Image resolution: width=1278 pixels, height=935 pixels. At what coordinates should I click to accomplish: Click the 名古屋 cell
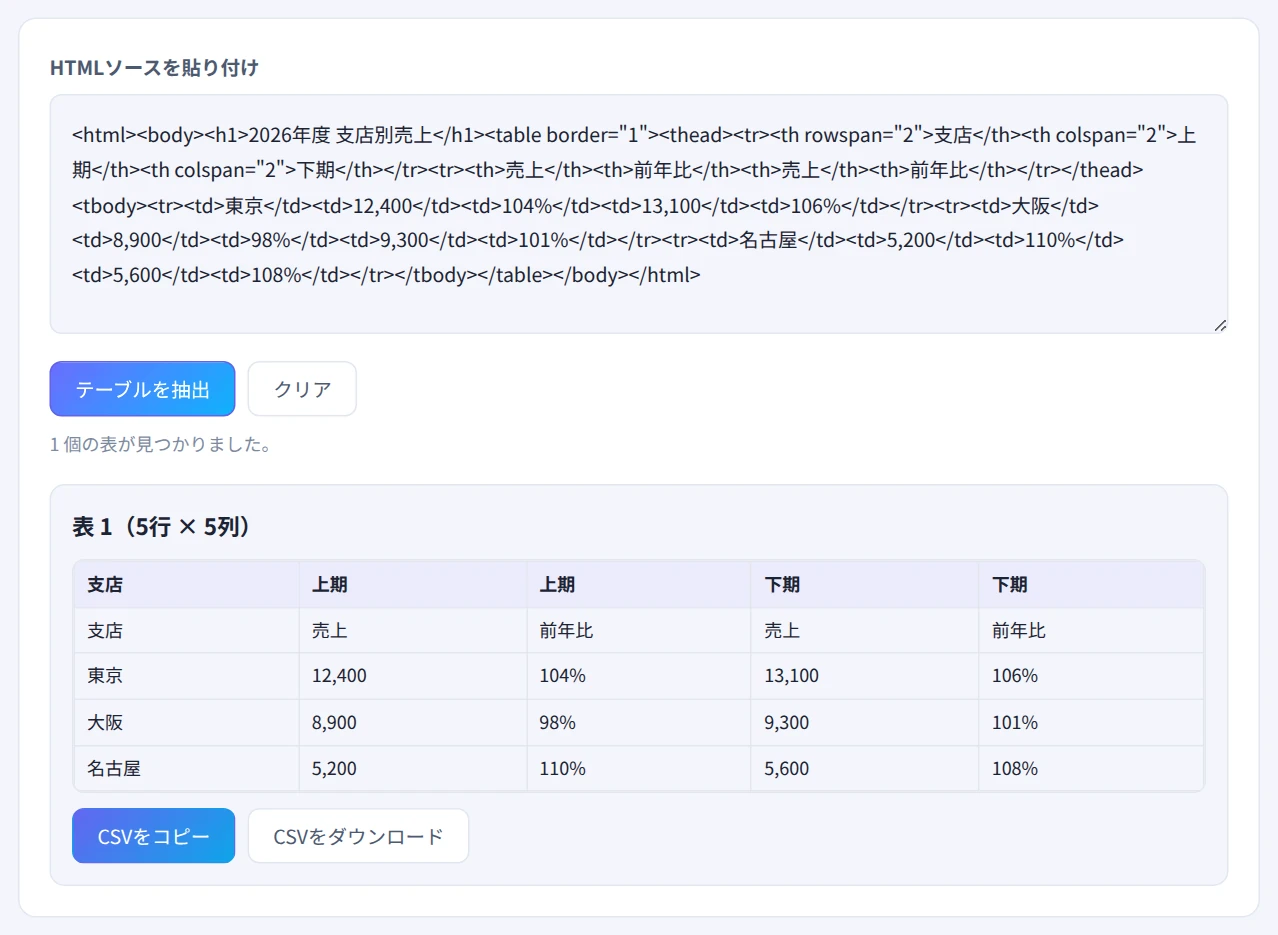coord(186,769)
